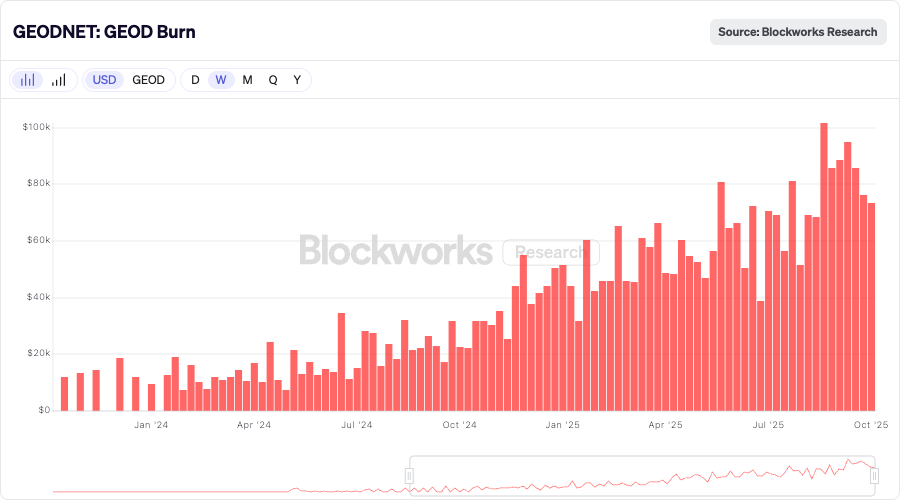Image resolution: width=900 pixels, height=500 pixels.
Task: Click the $60k y-axis label
Action: coord(38,240)
